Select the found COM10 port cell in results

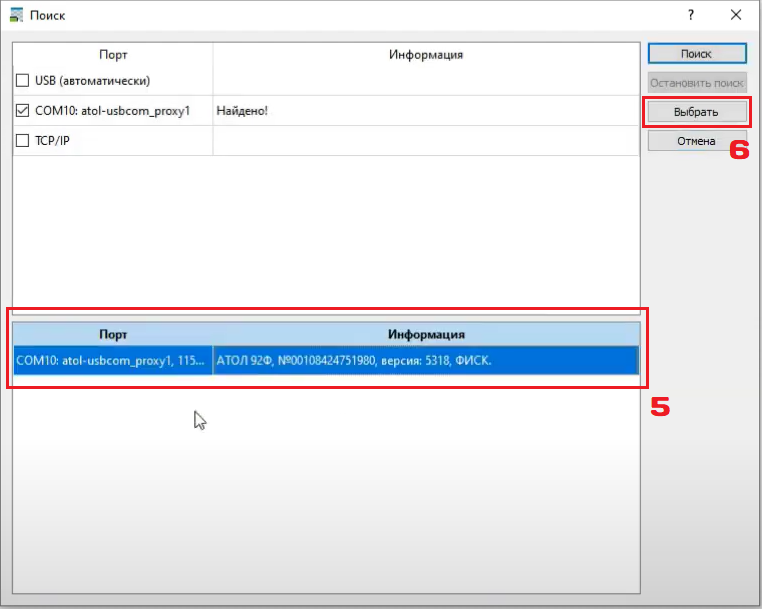point(112,360)
